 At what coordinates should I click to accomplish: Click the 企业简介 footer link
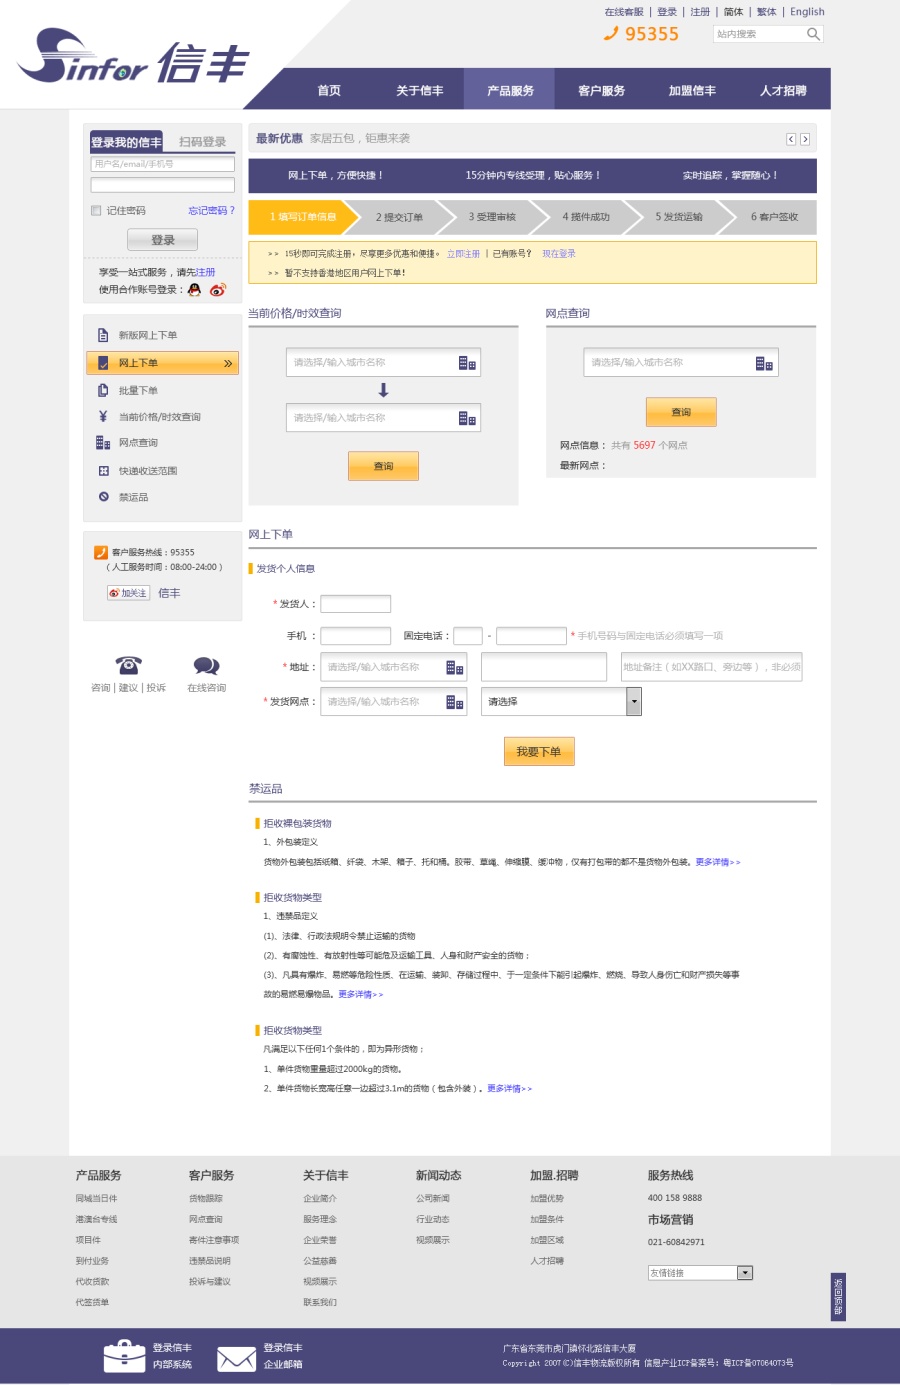tap(320, 1198)
